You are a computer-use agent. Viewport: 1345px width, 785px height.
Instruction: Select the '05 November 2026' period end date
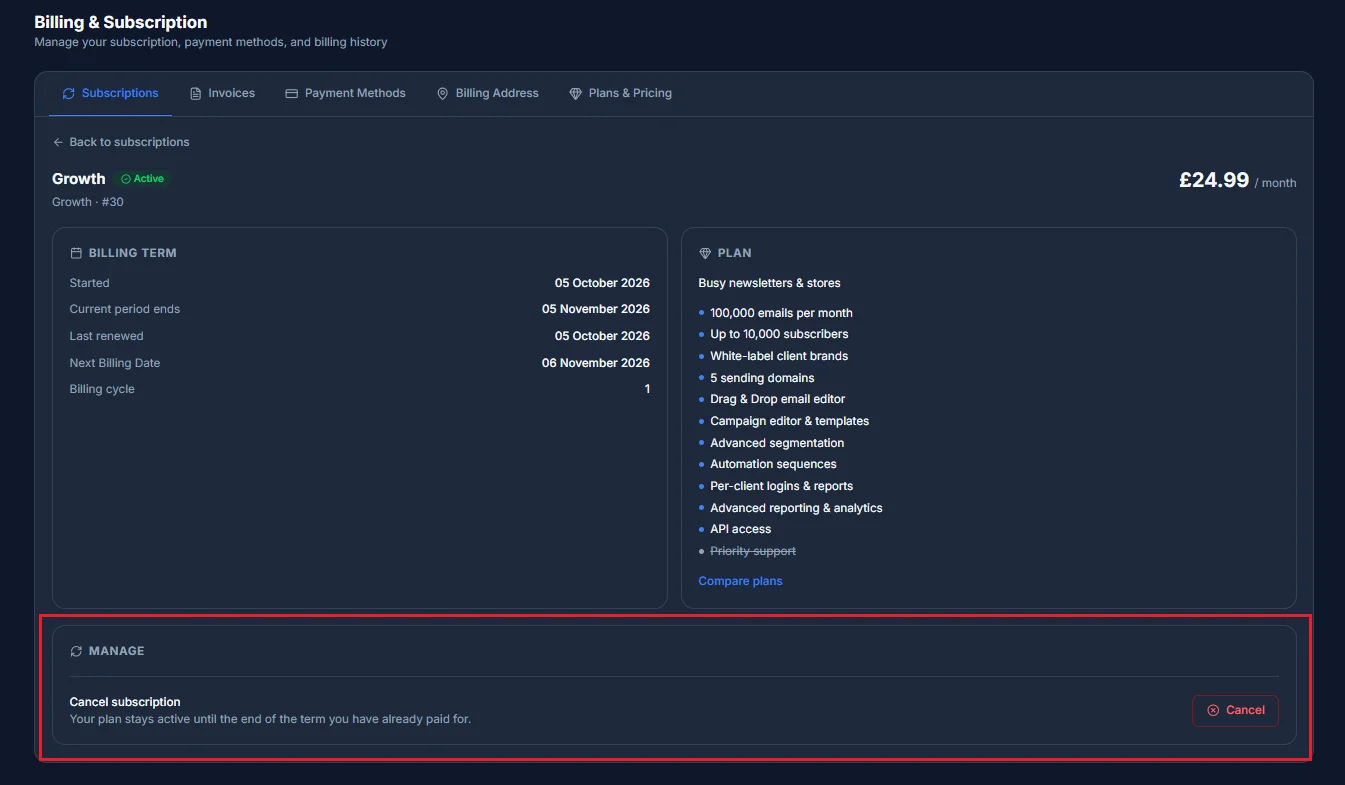[596, 309]
